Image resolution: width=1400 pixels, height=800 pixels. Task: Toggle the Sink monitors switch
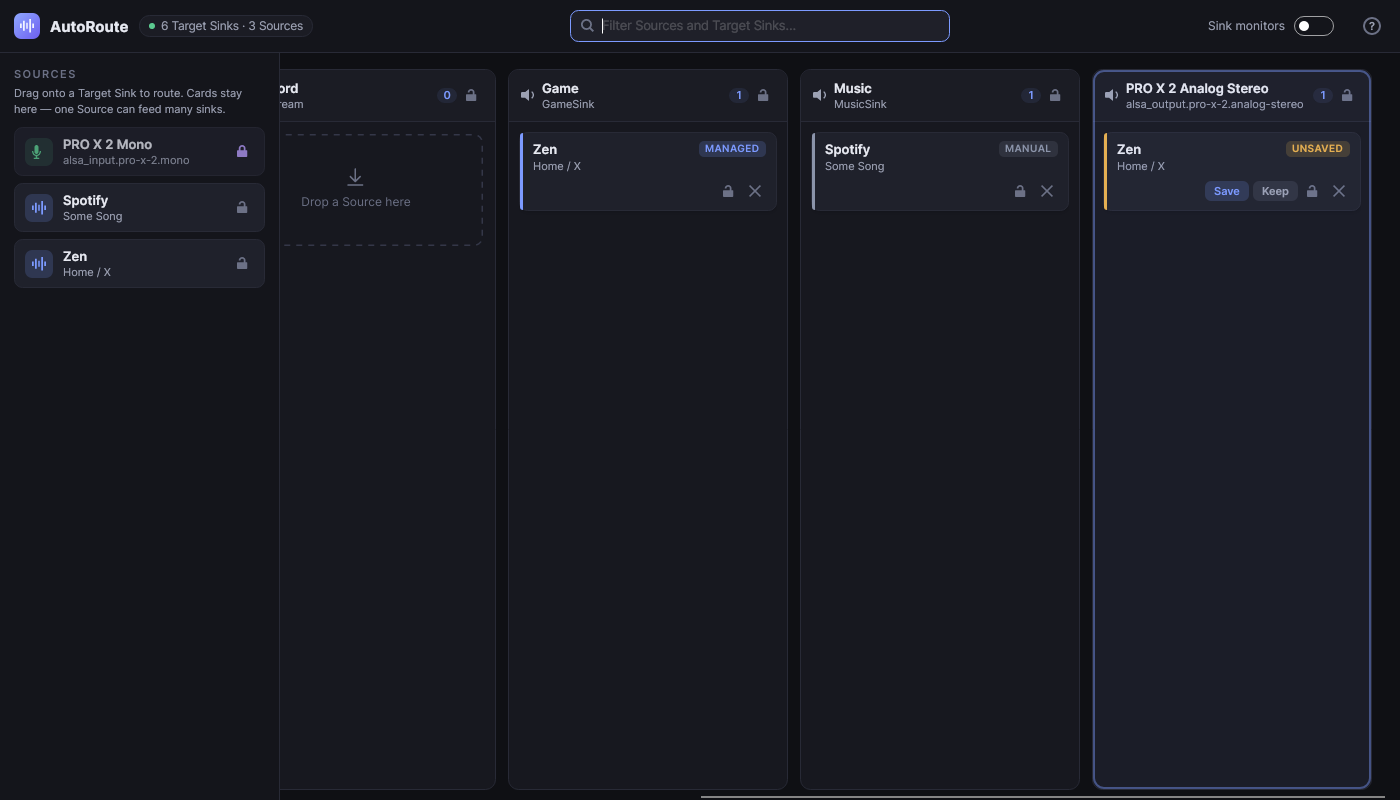[1313, 26]
